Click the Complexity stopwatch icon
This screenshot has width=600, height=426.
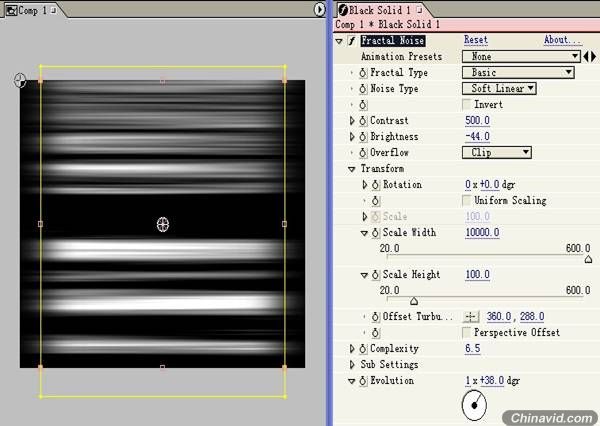click(x=363, y=349)
